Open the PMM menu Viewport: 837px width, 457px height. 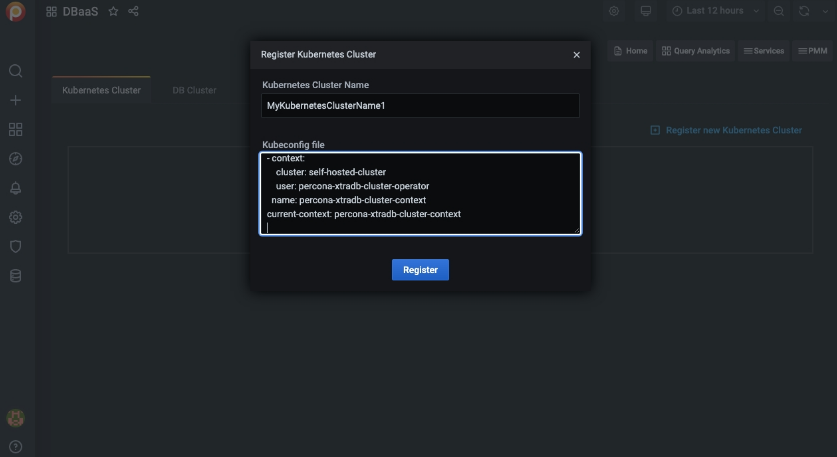tap(812, 51)
